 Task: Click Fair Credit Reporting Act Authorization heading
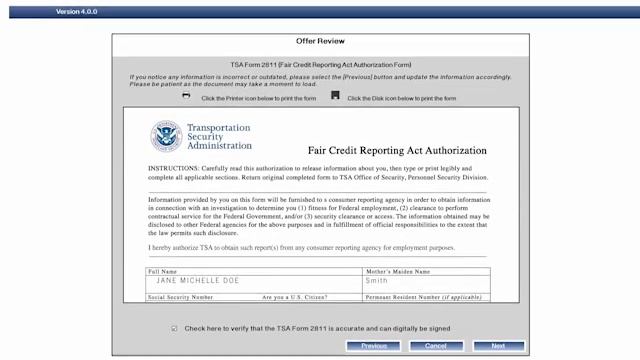point(397,151)
